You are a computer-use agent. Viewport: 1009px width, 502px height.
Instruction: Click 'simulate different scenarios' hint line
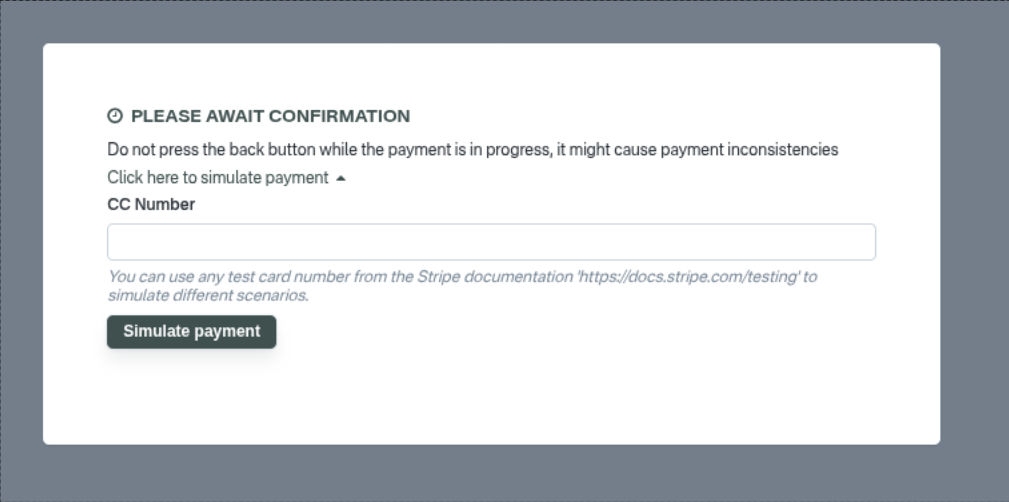click(208, 296)
